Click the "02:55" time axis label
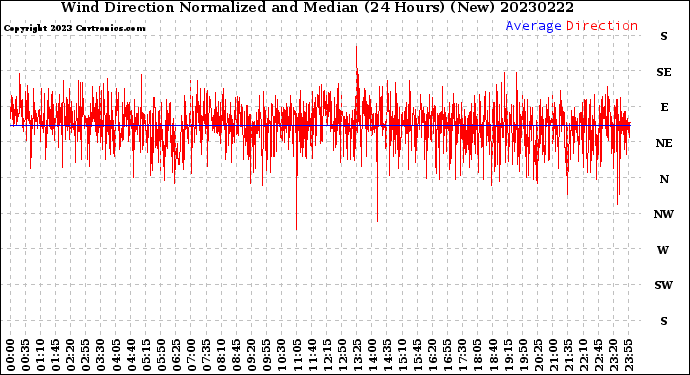The image size is (690, 375). [86, 355]
